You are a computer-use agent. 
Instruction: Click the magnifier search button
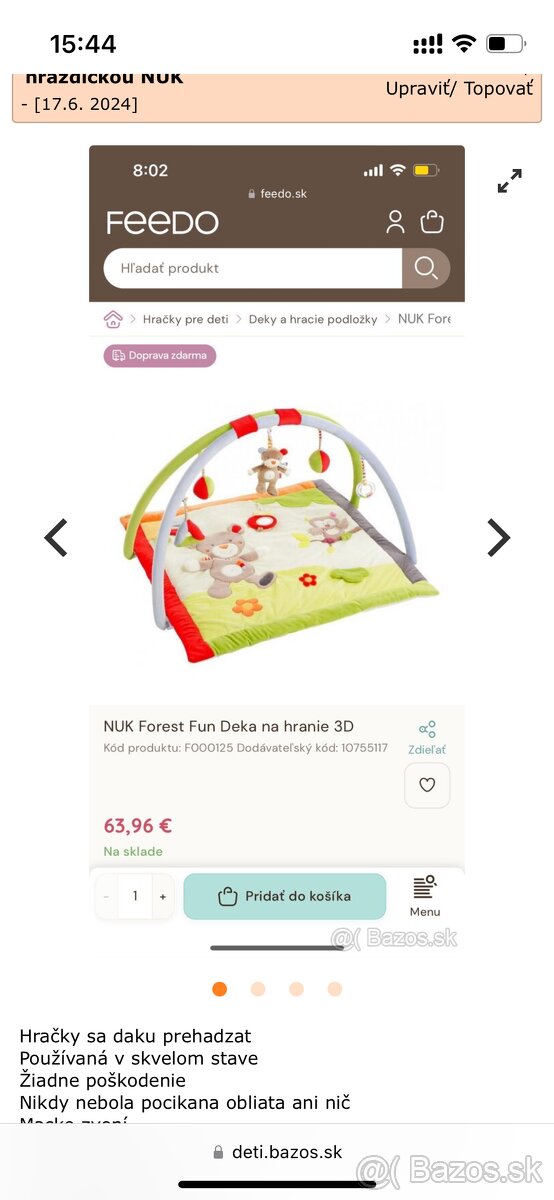[426, 268]
